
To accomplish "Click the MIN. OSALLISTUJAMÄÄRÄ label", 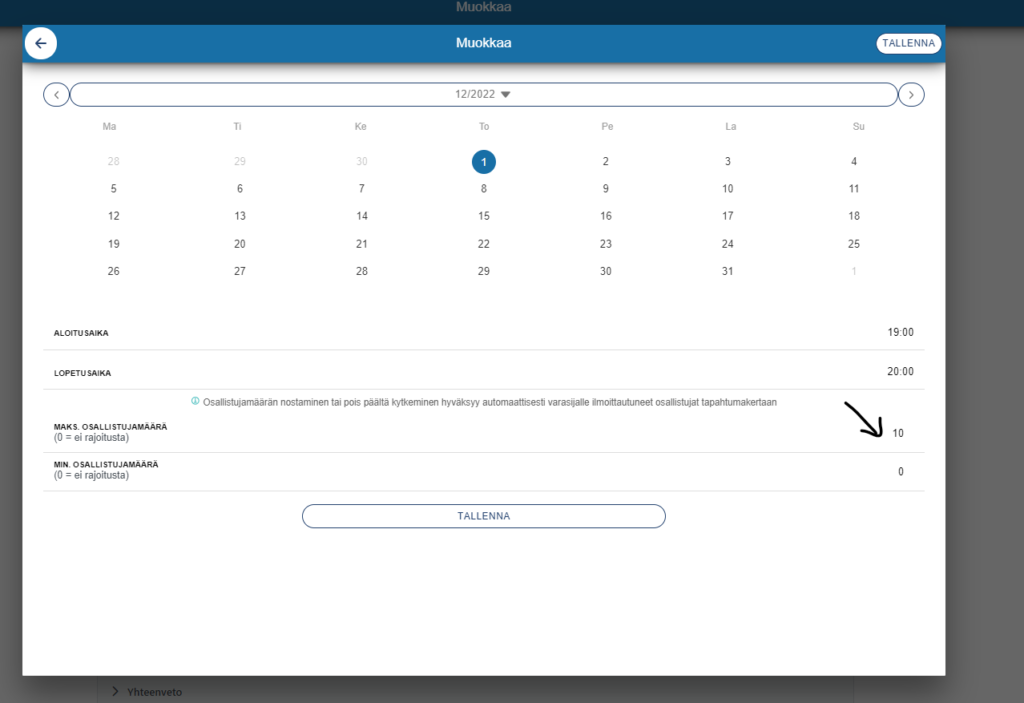I will (106, 465).
